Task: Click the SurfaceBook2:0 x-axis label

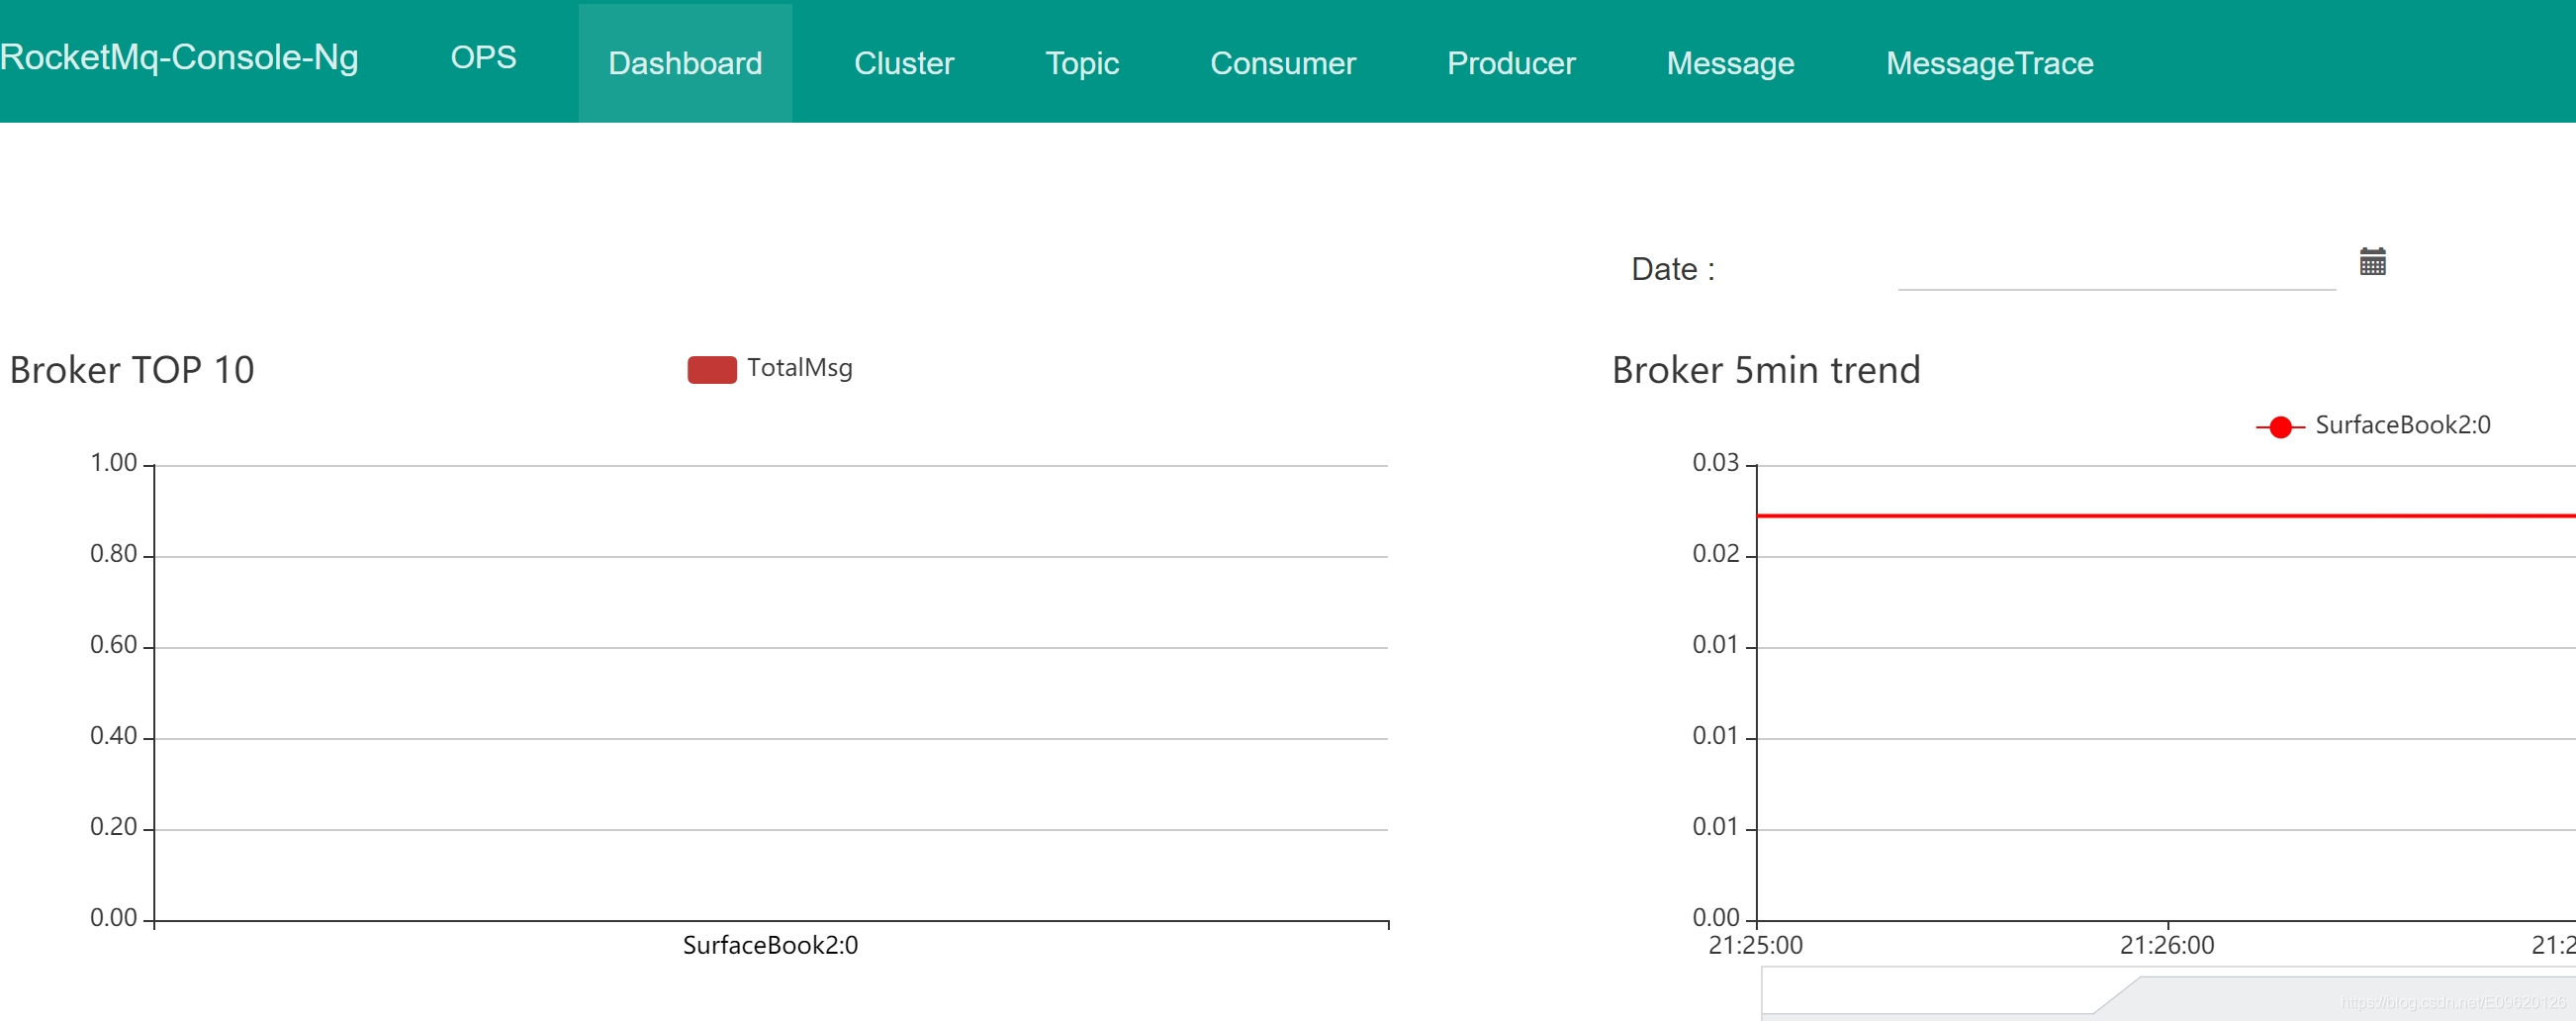Action: point(770,945)
